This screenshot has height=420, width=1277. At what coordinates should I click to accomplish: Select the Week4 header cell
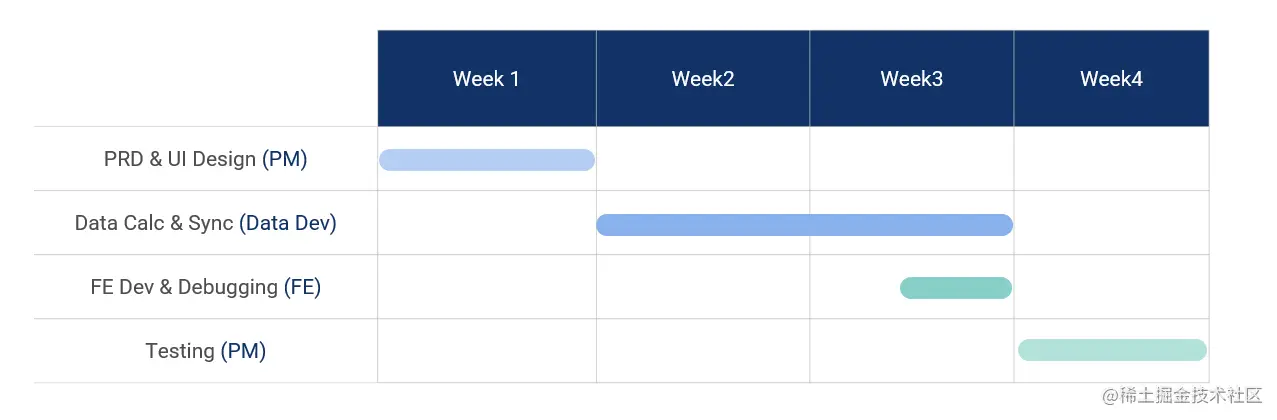point(1111,79)
